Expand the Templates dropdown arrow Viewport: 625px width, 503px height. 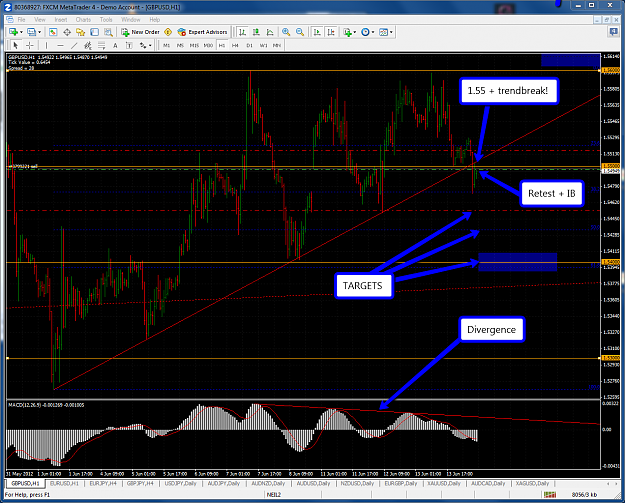tap(391, 32)
